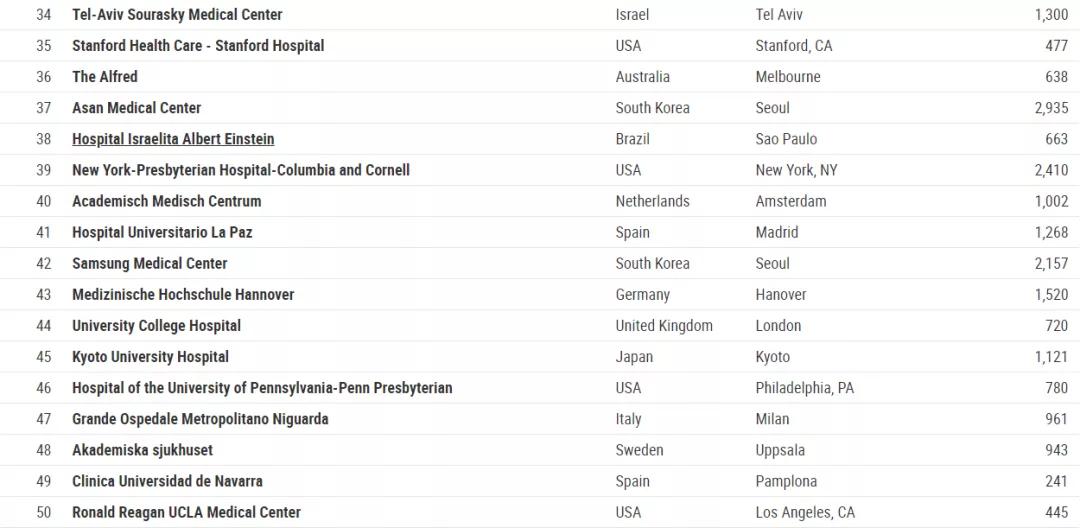This screenshot has height=528, width=1080.
Task: Open Samsung Medical Center entry
Action: point(149,264)
